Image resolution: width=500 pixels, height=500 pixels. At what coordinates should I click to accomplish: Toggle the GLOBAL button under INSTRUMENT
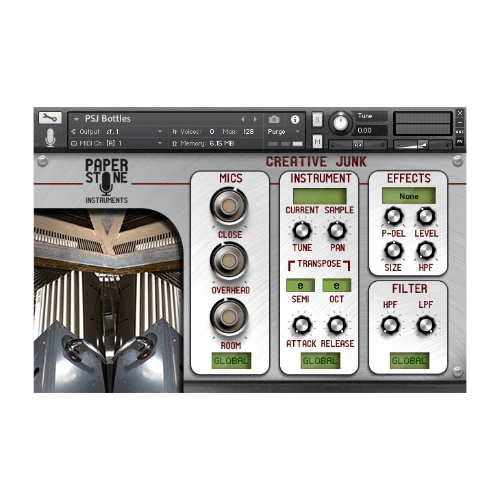coord(320,361)
